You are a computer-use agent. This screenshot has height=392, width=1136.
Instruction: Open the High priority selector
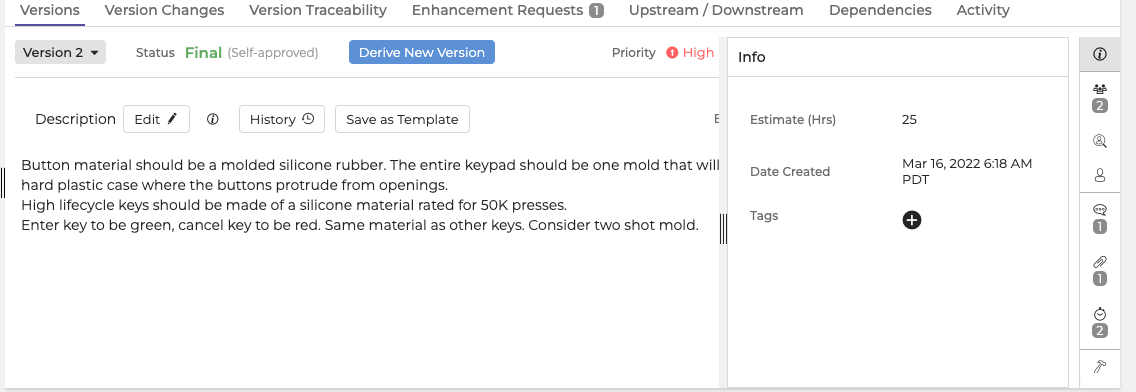tap(690, 52)
